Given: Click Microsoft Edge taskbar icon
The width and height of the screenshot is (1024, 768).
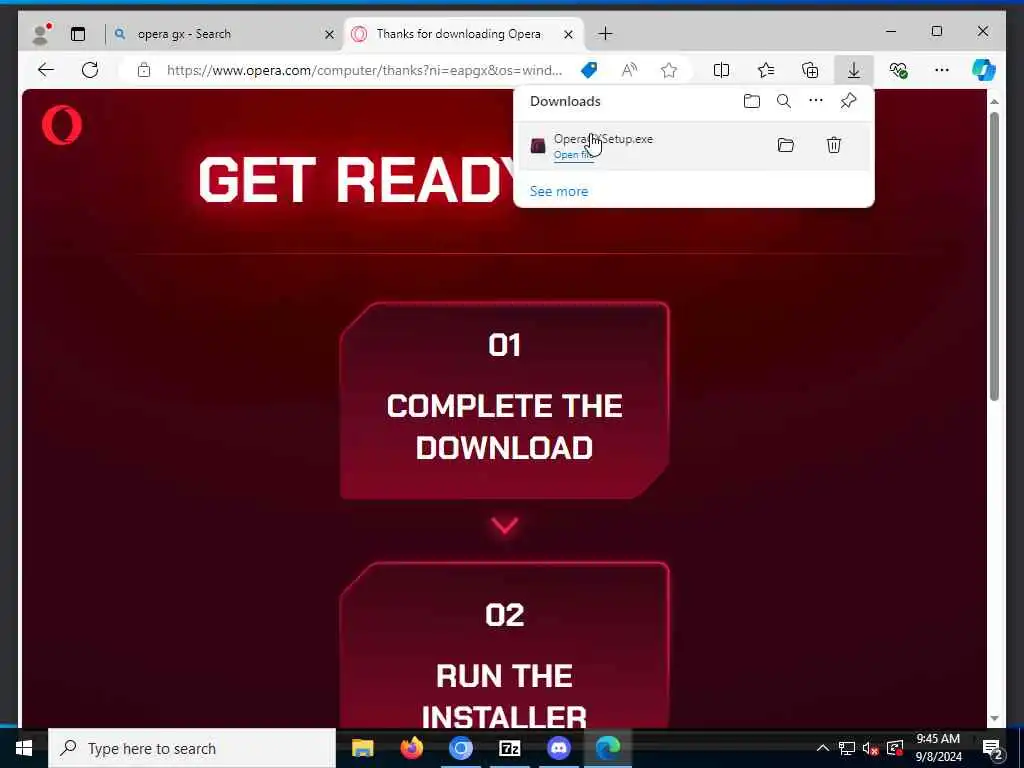Looking at the screenshot, I should [607, 748].
